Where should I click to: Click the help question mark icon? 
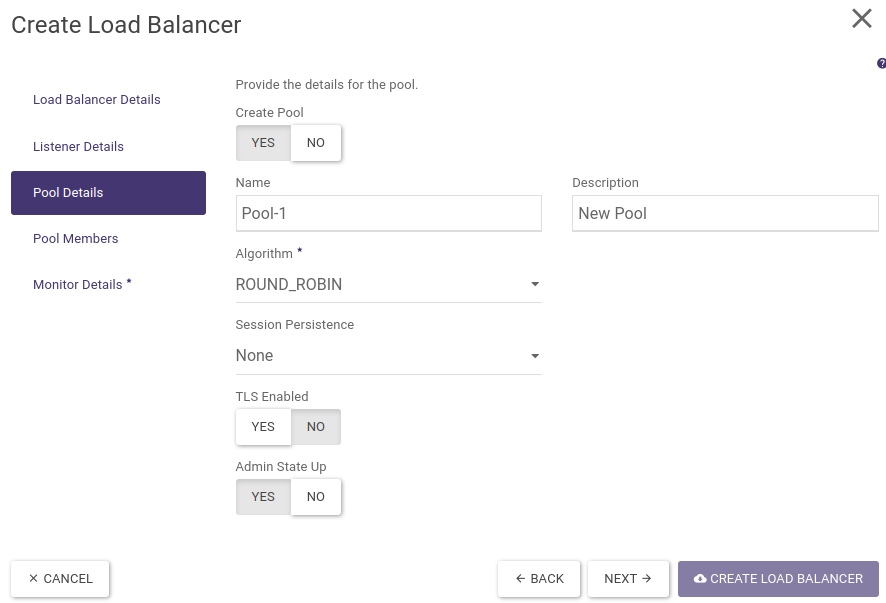point(881,64)
